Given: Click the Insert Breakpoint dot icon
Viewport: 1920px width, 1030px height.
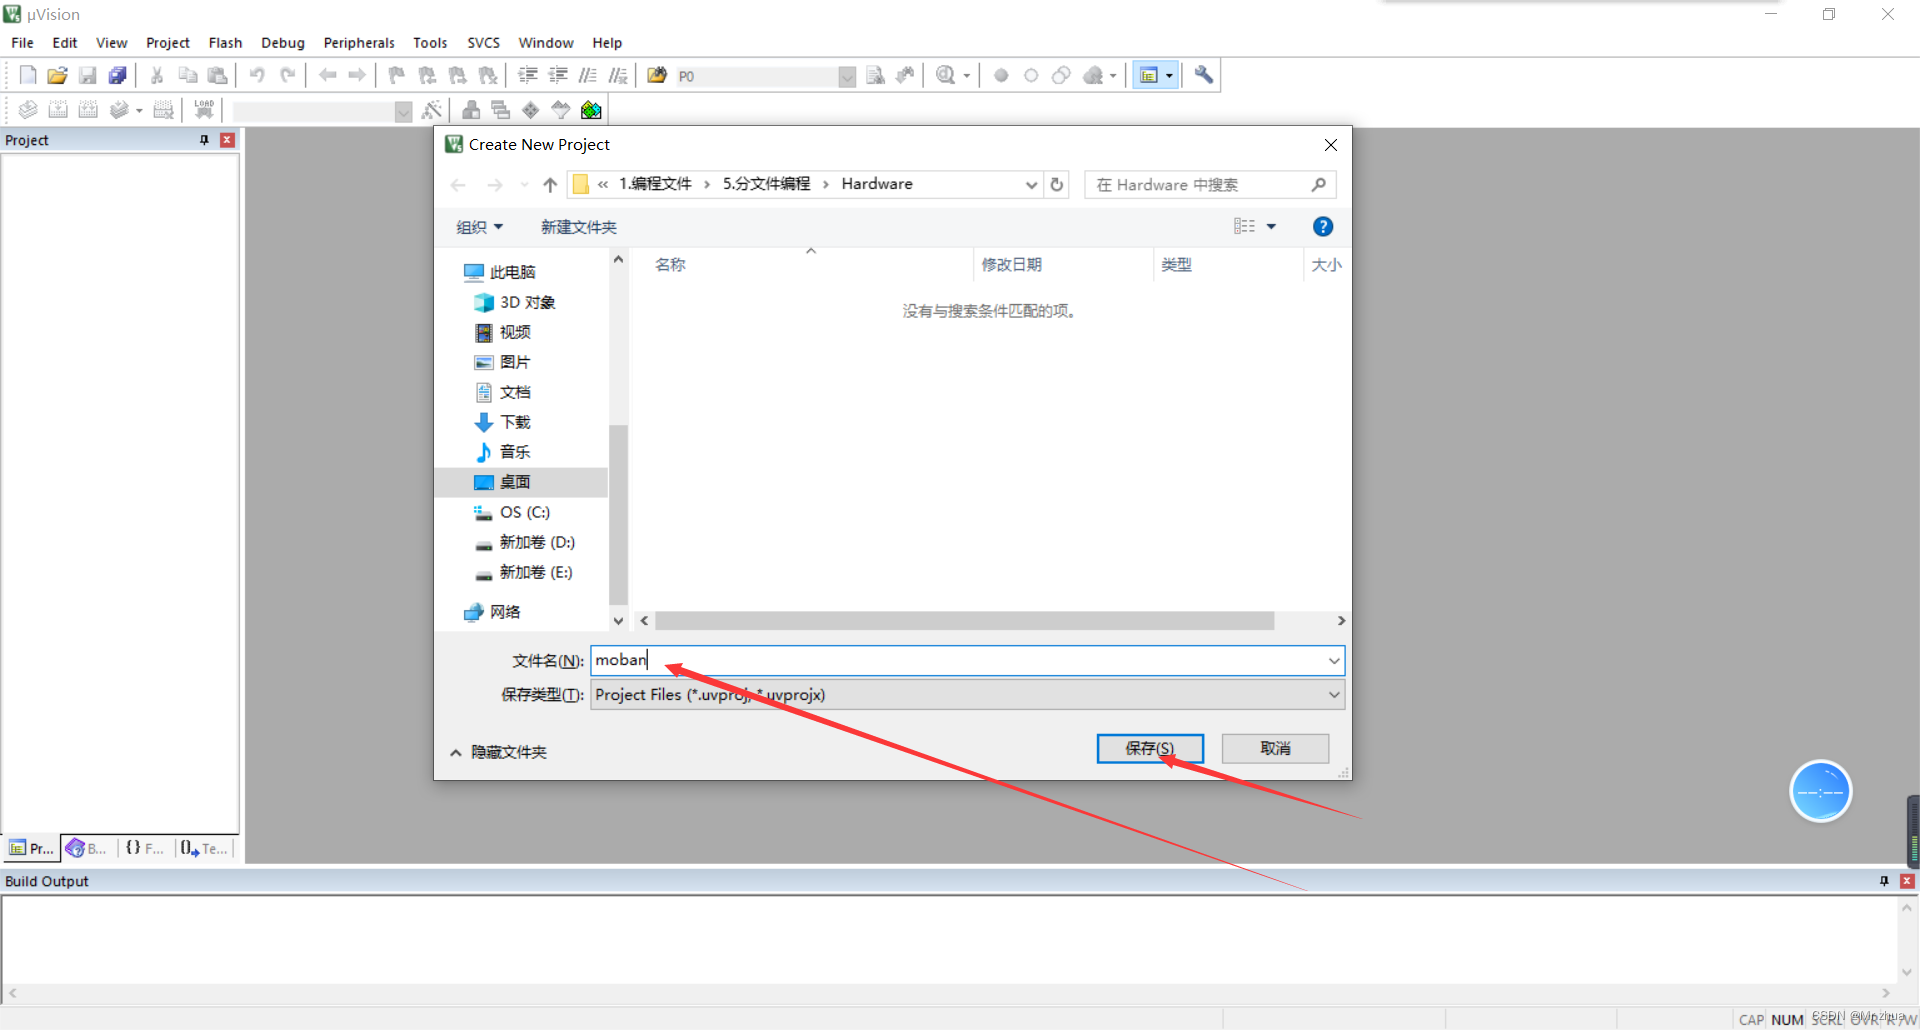Looking at the screenshot, I should (1001, 75).
